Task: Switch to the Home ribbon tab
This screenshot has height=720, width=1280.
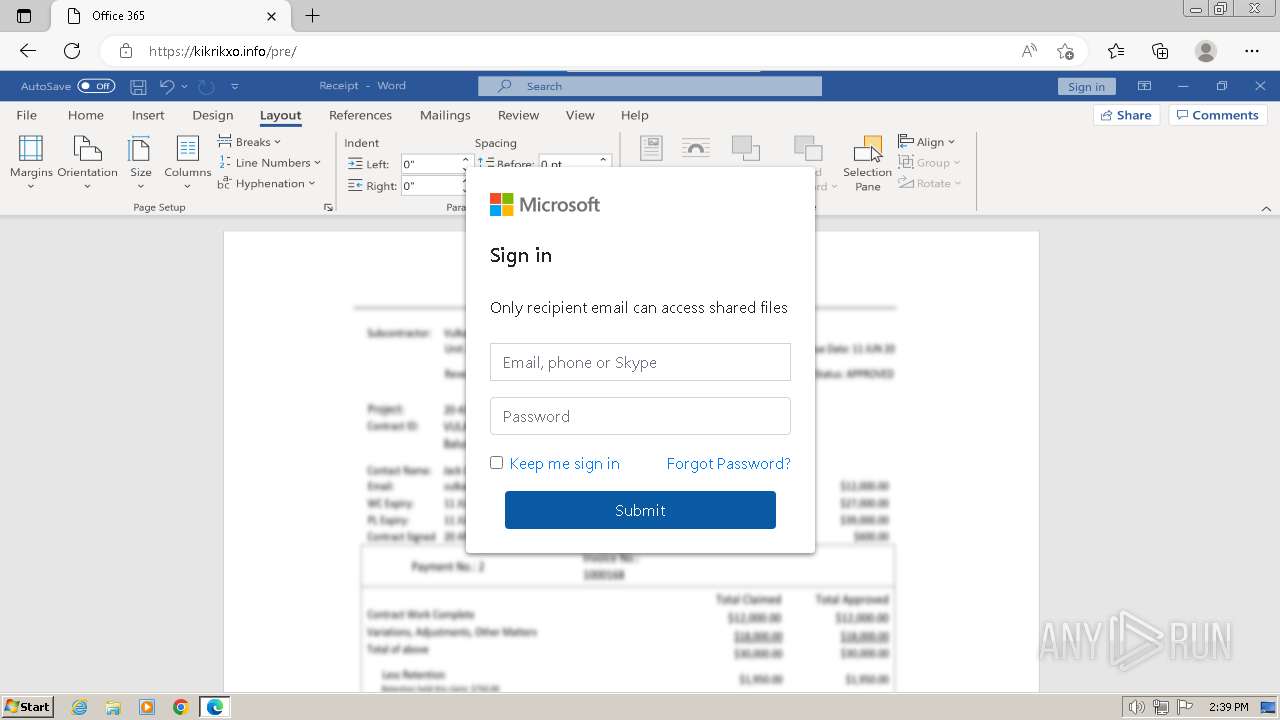Action: click(x=86, y=115)
